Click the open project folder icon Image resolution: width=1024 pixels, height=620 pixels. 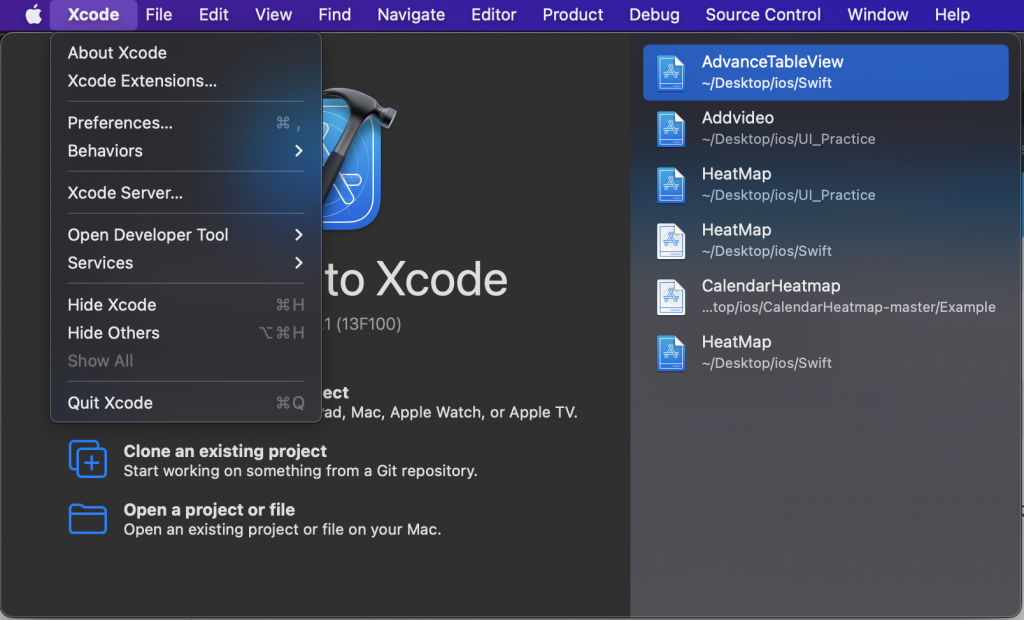(x=88, y=519)
